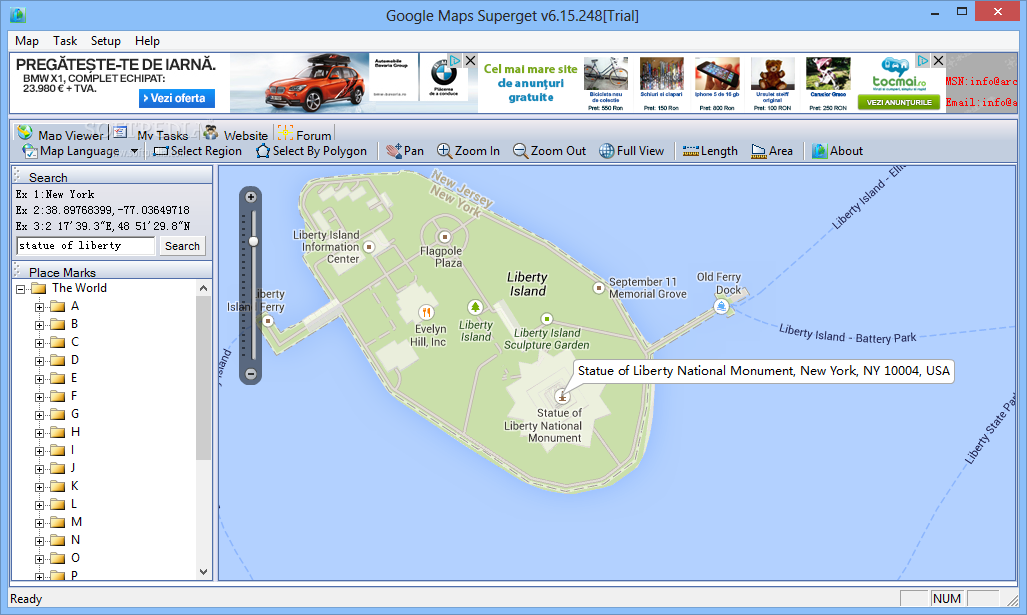Expand folder A in Place Marks

39,307
